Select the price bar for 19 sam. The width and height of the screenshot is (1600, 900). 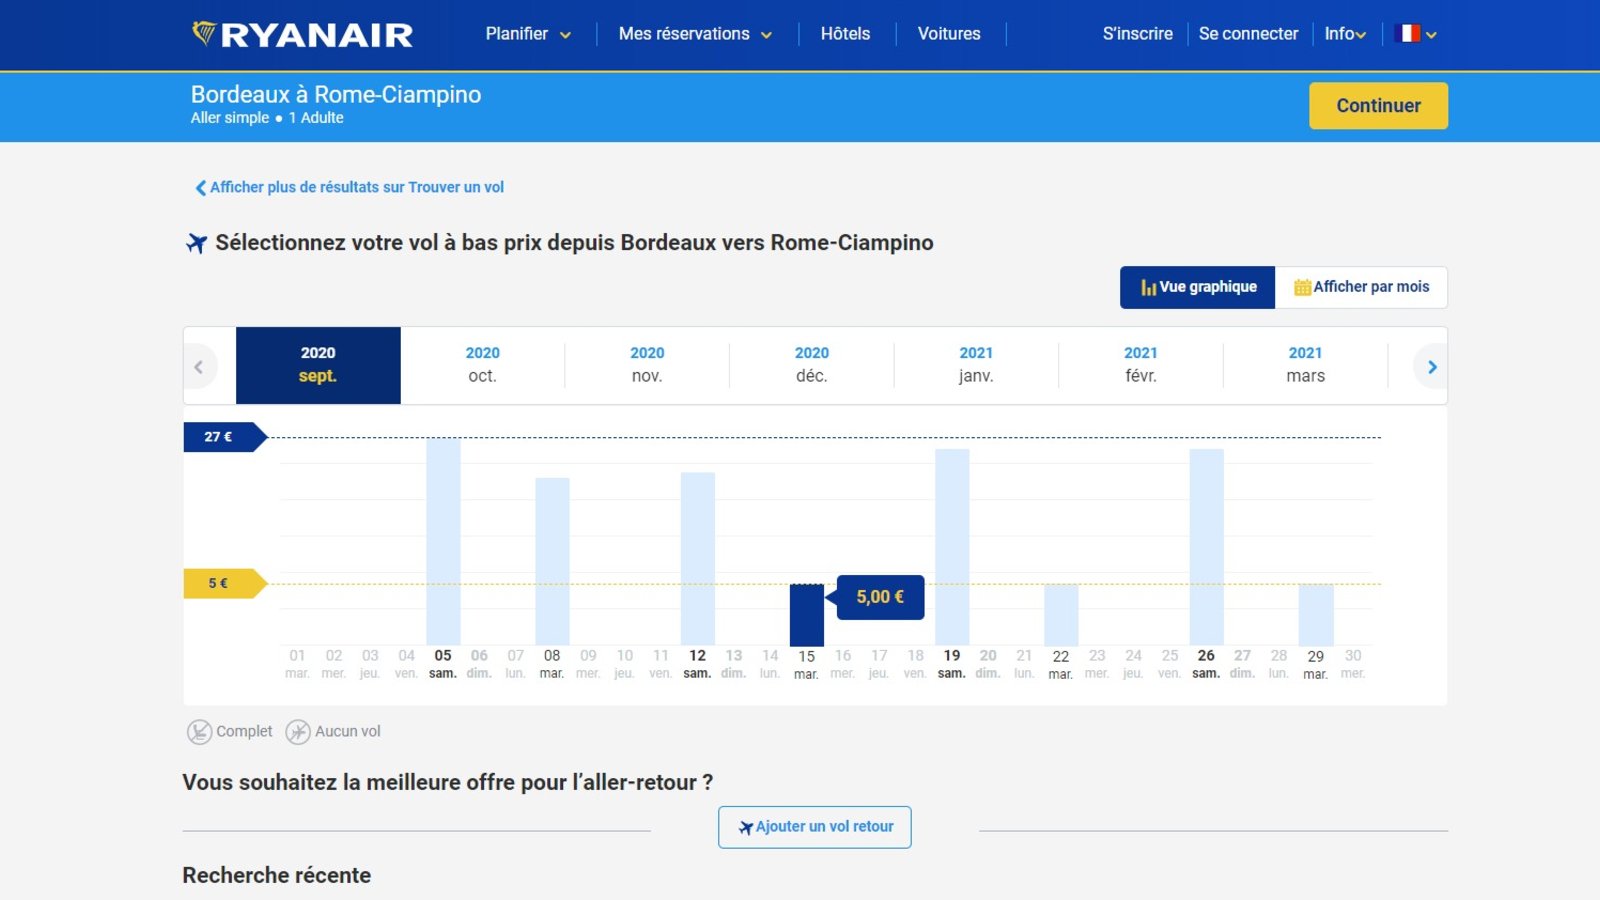pos(951,547)
